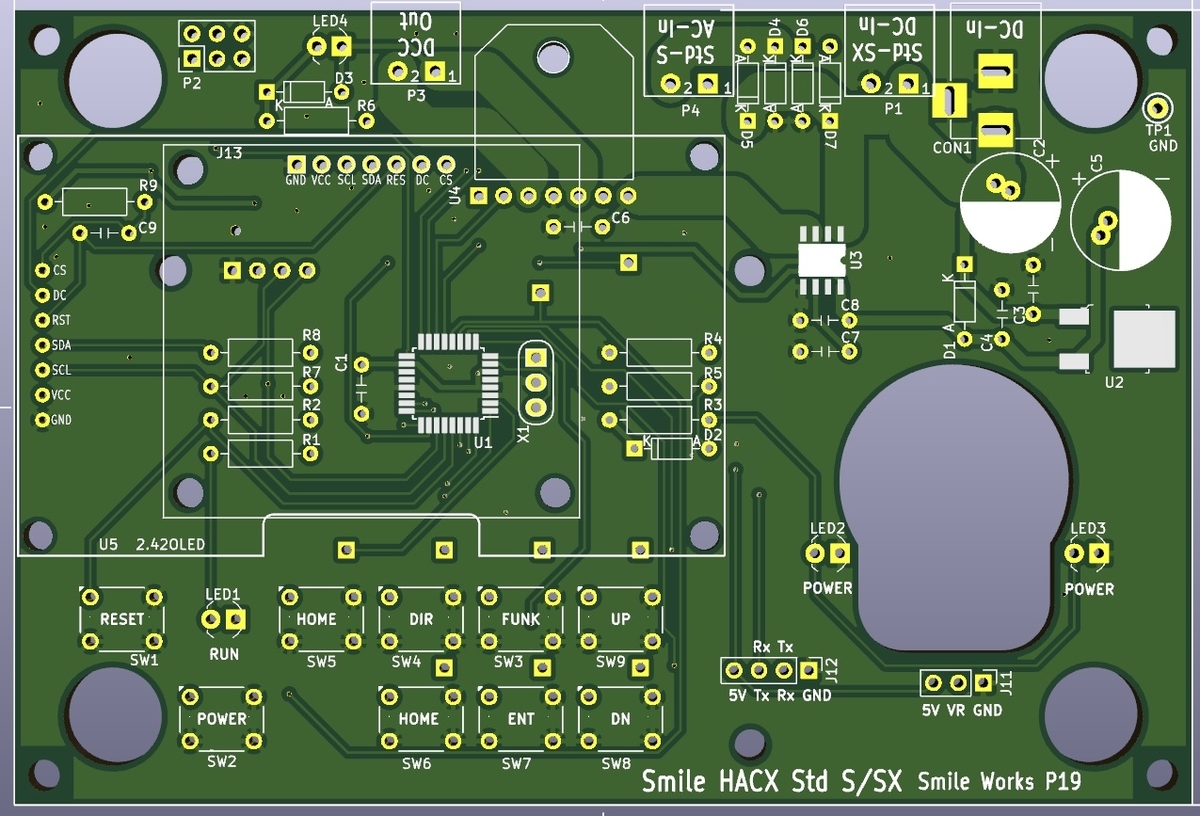Click the LED2 POWER indicator pads
1200x816 pixels.
828,553
